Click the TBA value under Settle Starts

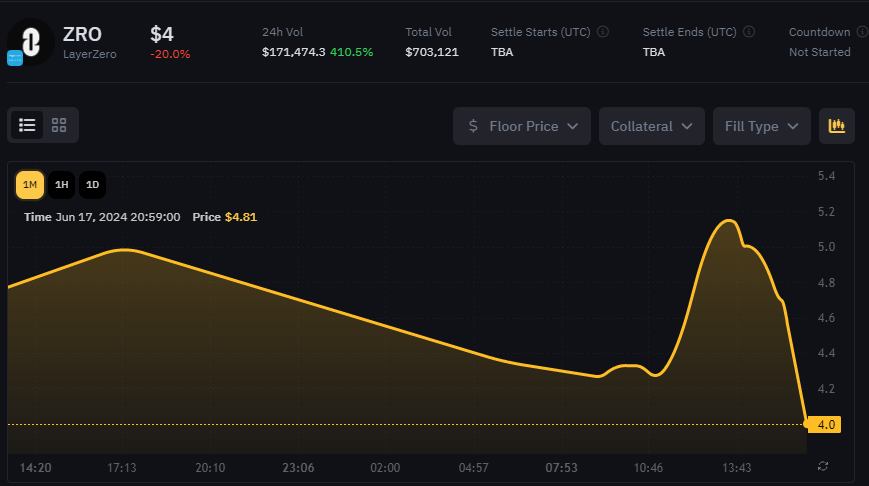[502, 52]
